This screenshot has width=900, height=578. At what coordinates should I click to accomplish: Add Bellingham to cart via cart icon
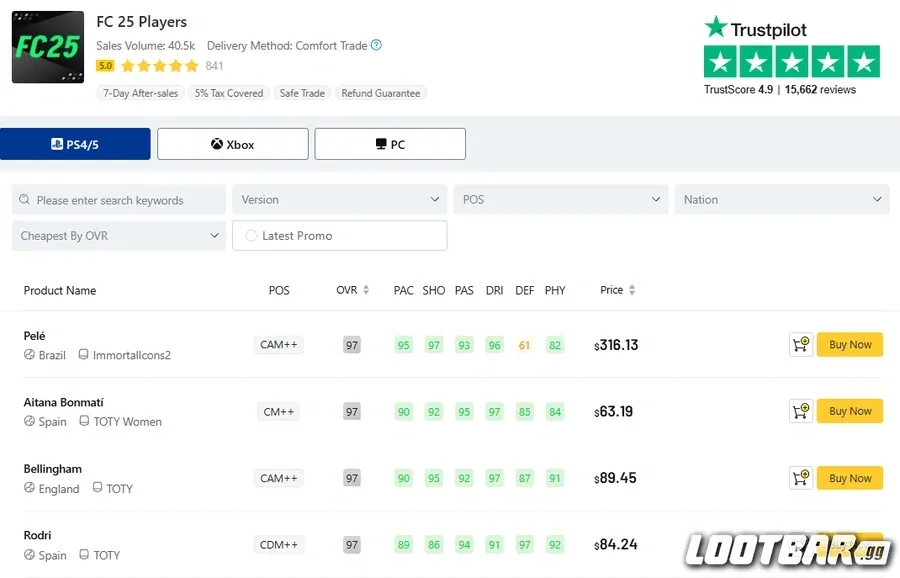click(x=801, y=478)
